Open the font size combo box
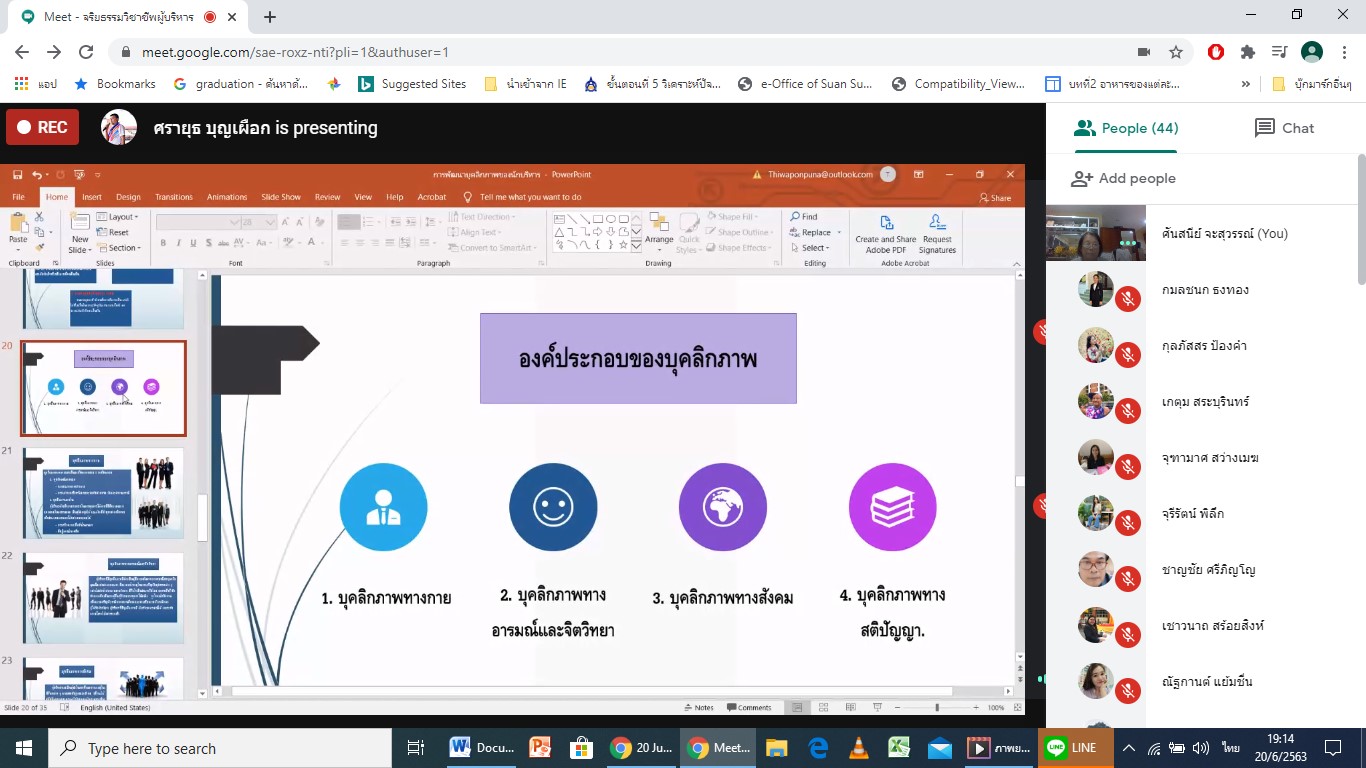The height and width of the screenshot is (768, 1366). pos(259,222)
